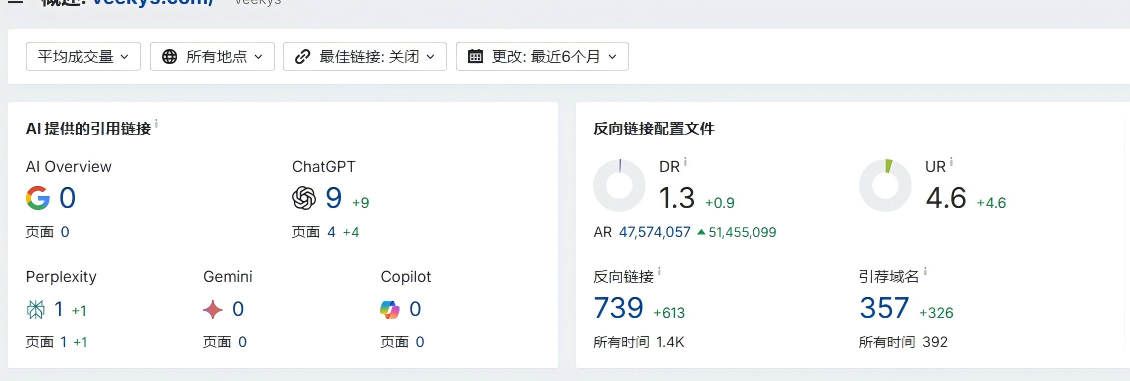Open the 平均成交量 dropdown
The image size is (1130, 381).
(x=84, y=56)
